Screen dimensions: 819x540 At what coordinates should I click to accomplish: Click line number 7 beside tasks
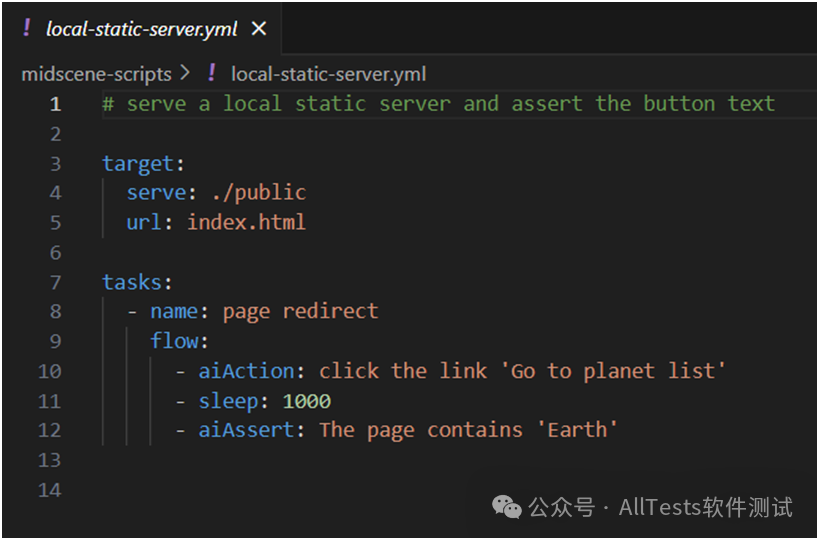[55, 283]
